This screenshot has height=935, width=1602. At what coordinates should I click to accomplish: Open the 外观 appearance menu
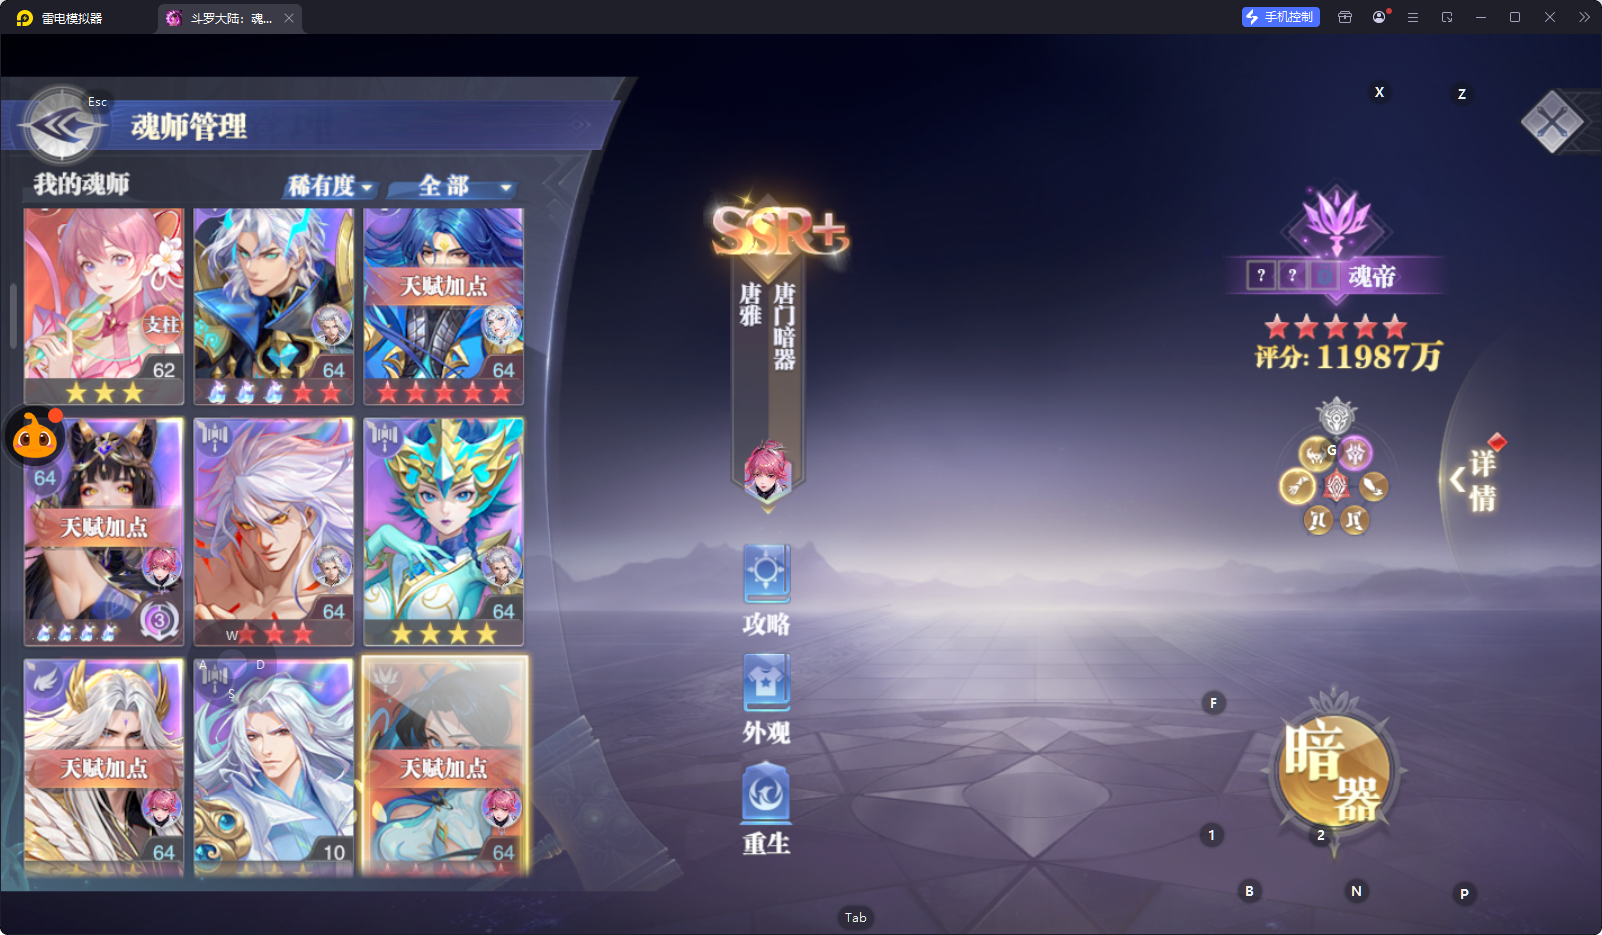pyautogui.click(x=767, y=700)
